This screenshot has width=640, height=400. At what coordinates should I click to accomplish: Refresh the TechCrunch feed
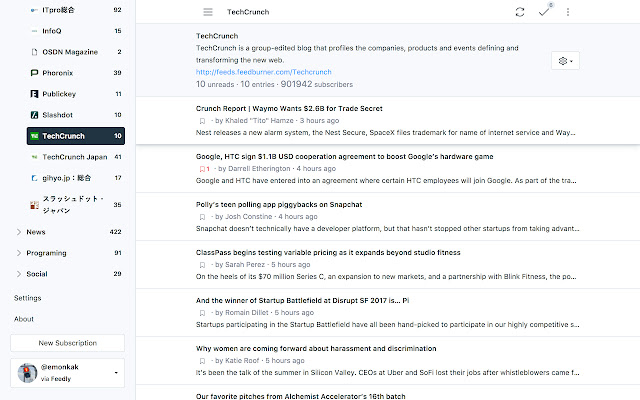pyautogui.click(x=520, y=12)
